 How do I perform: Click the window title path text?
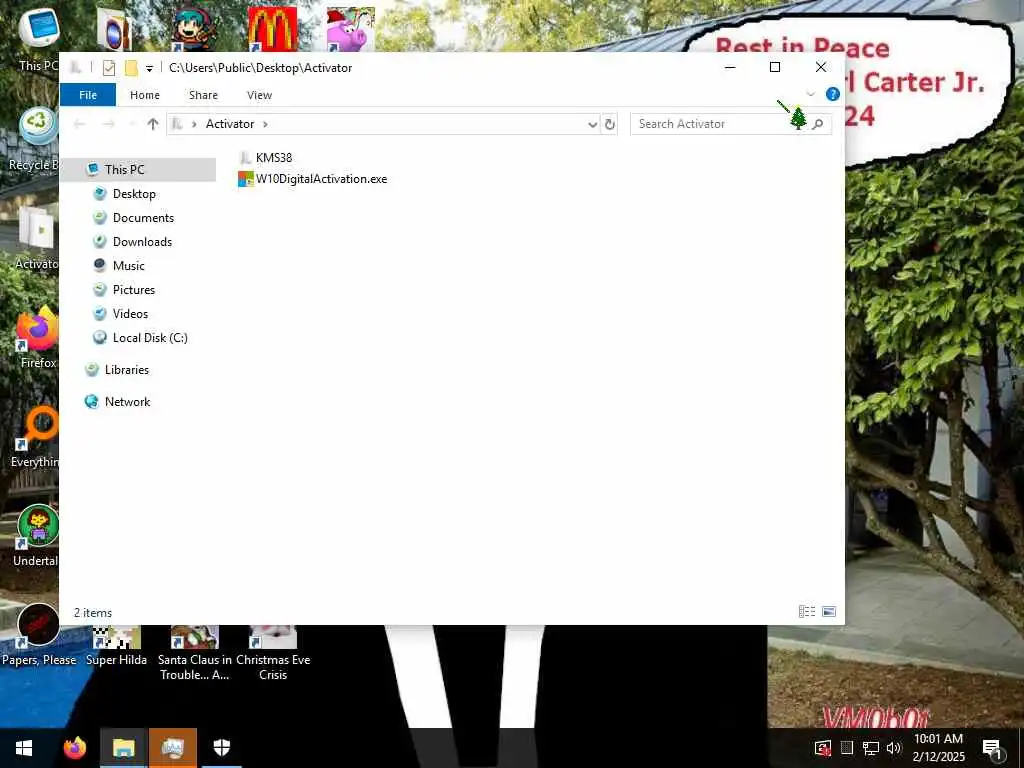point(261,68)
